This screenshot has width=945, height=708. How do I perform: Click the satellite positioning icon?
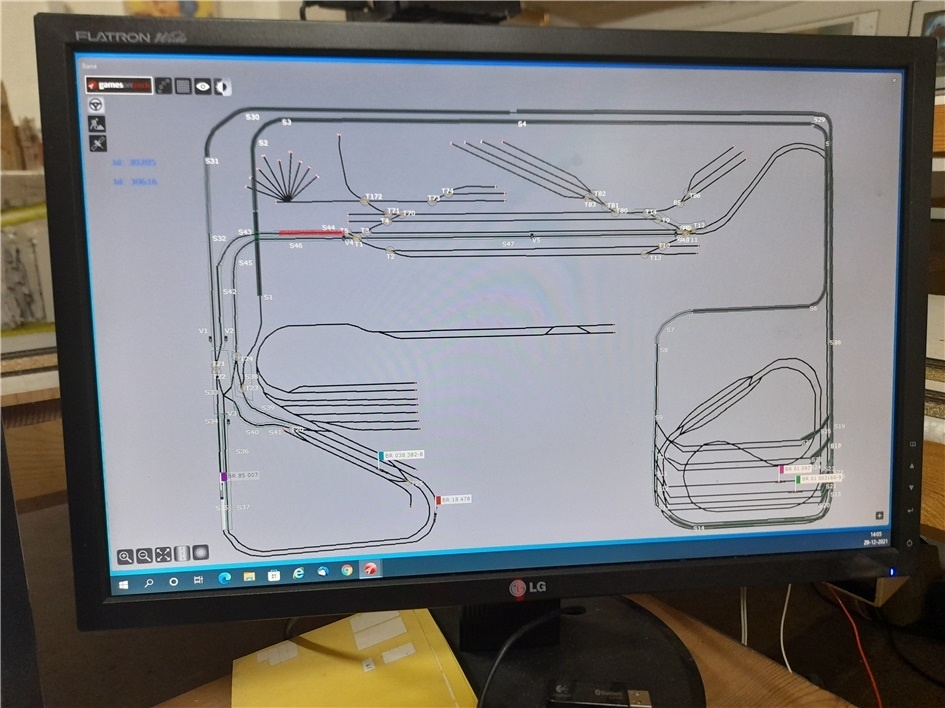pos(97,144)
